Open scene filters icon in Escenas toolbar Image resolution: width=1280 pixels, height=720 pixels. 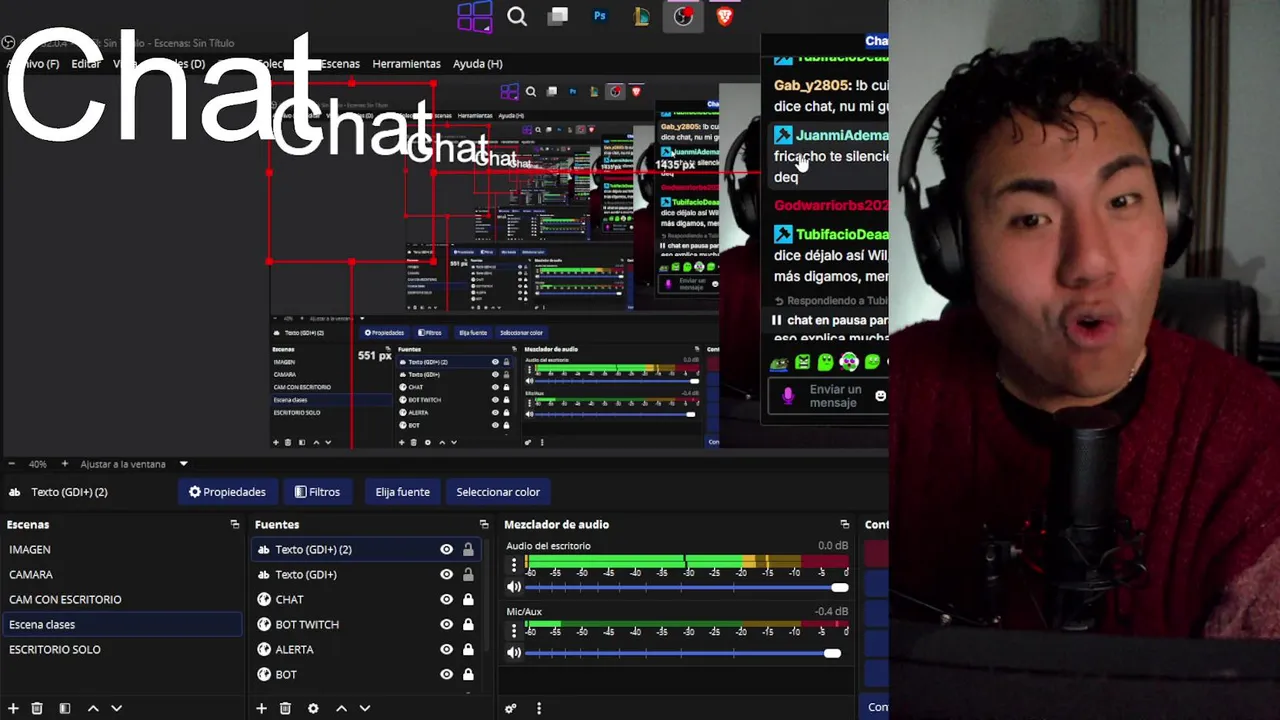click(x=65, y=708)
